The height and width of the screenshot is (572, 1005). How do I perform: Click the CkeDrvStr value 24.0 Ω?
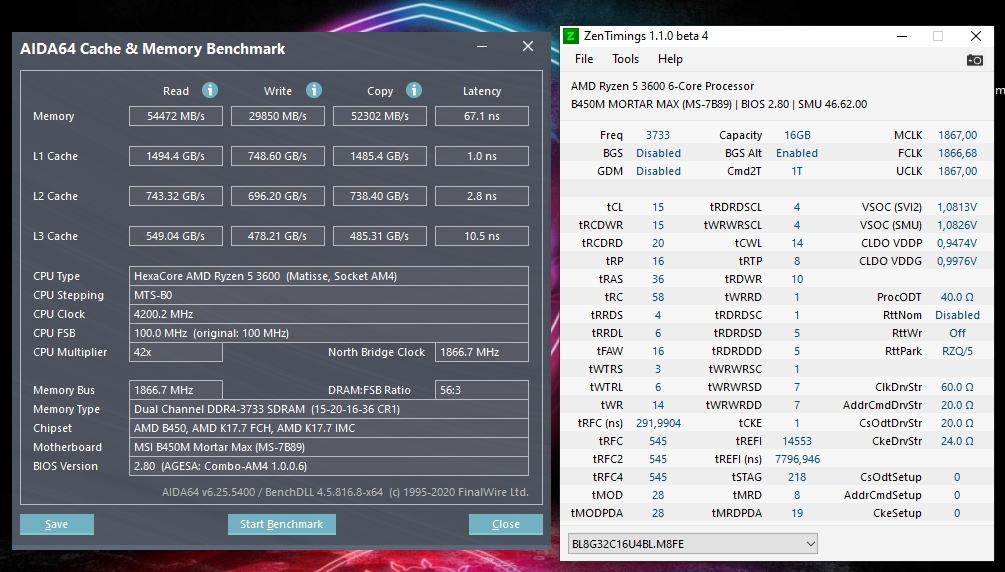pos(957,441)
